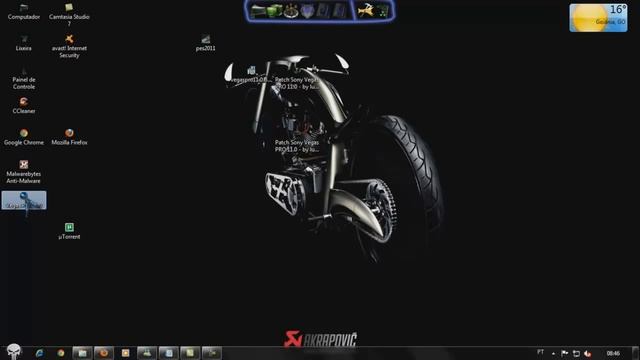Open the Action Center flag icon

click(x=564, y=353)
